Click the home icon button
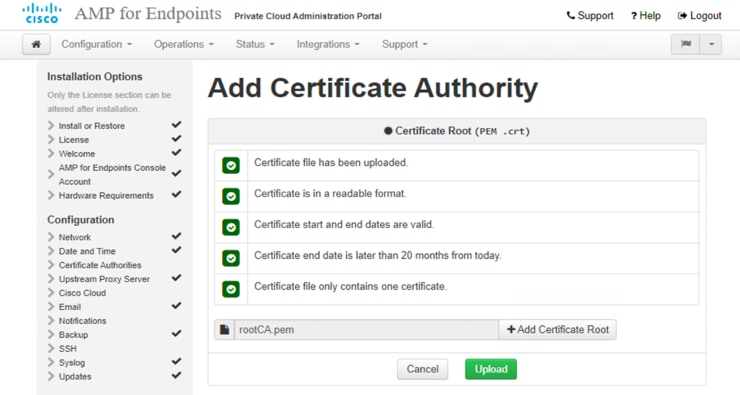 pos(36,44)
